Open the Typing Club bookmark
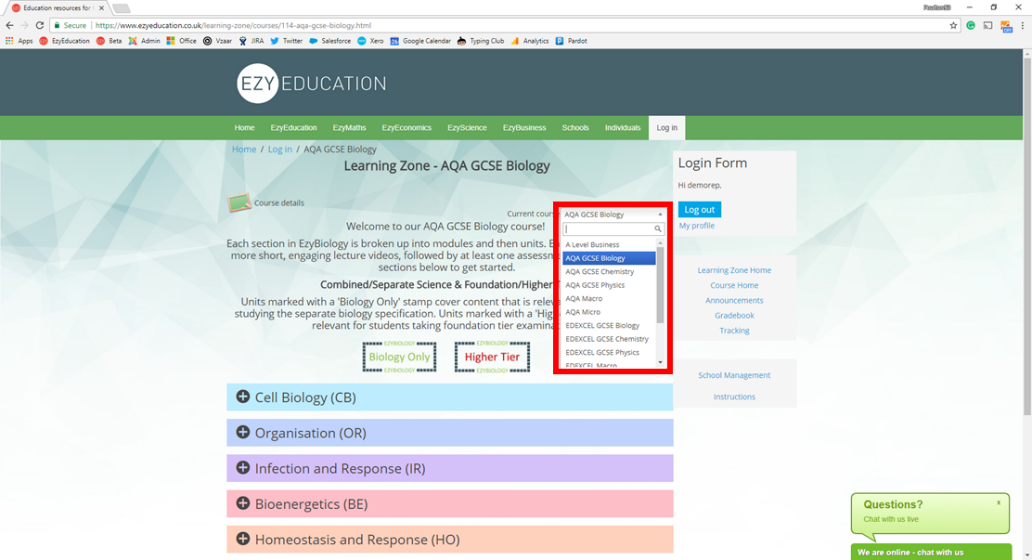Image resolution: width=1032 pixels, height=560 pixels. [x=480, y=41]
